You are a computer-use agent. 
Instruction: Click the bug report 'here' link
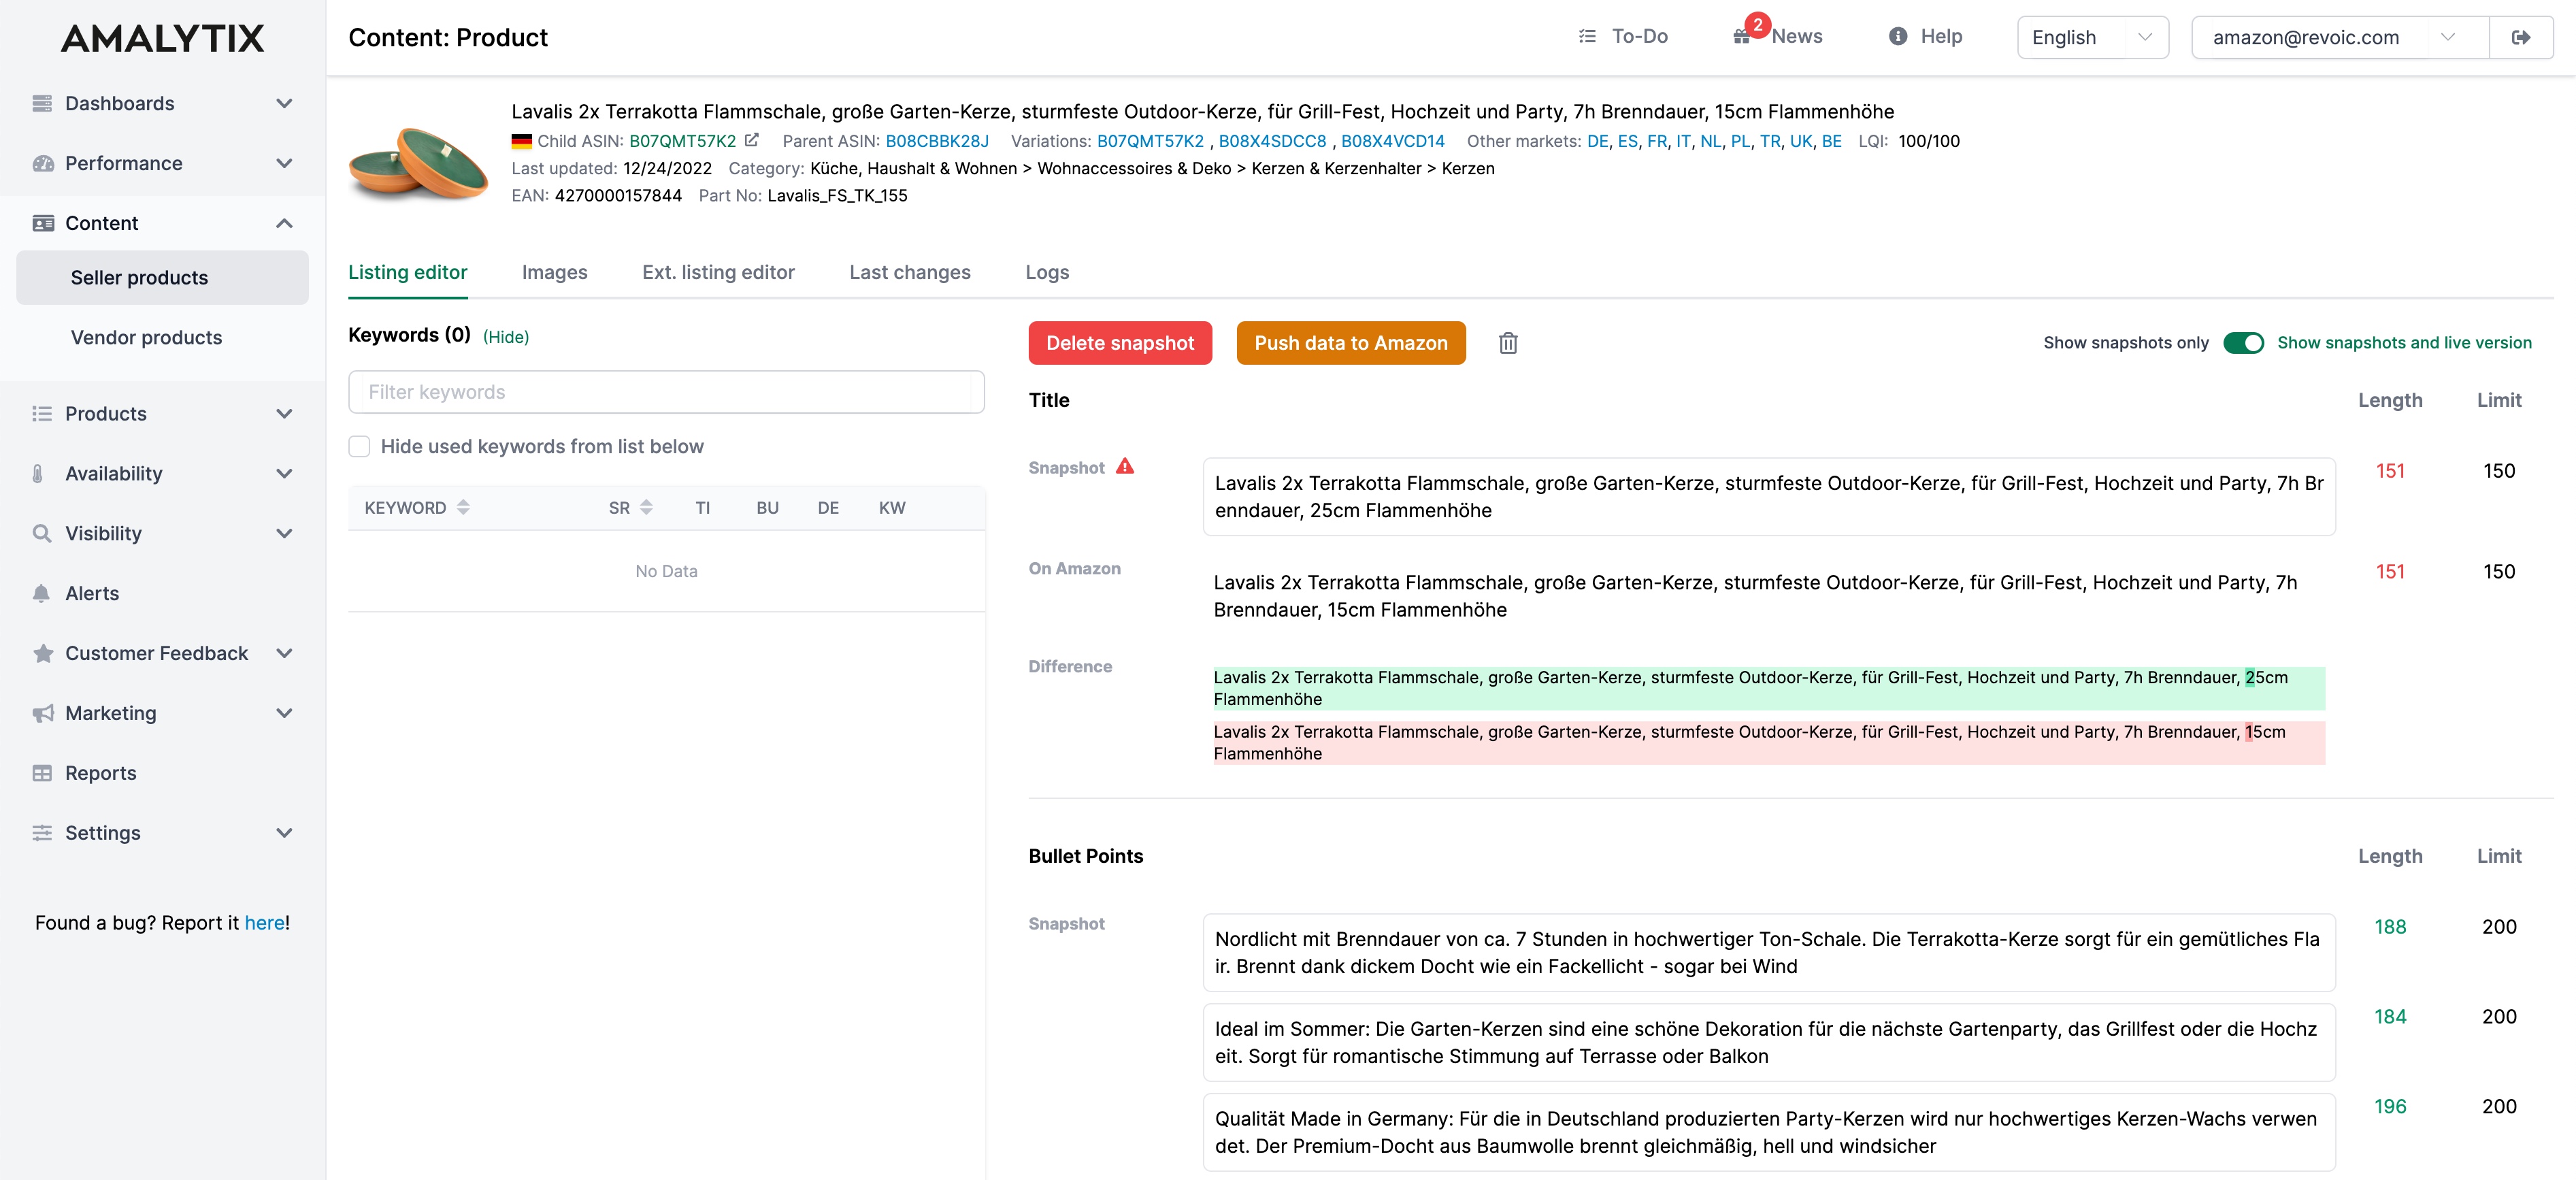(264, 922)
